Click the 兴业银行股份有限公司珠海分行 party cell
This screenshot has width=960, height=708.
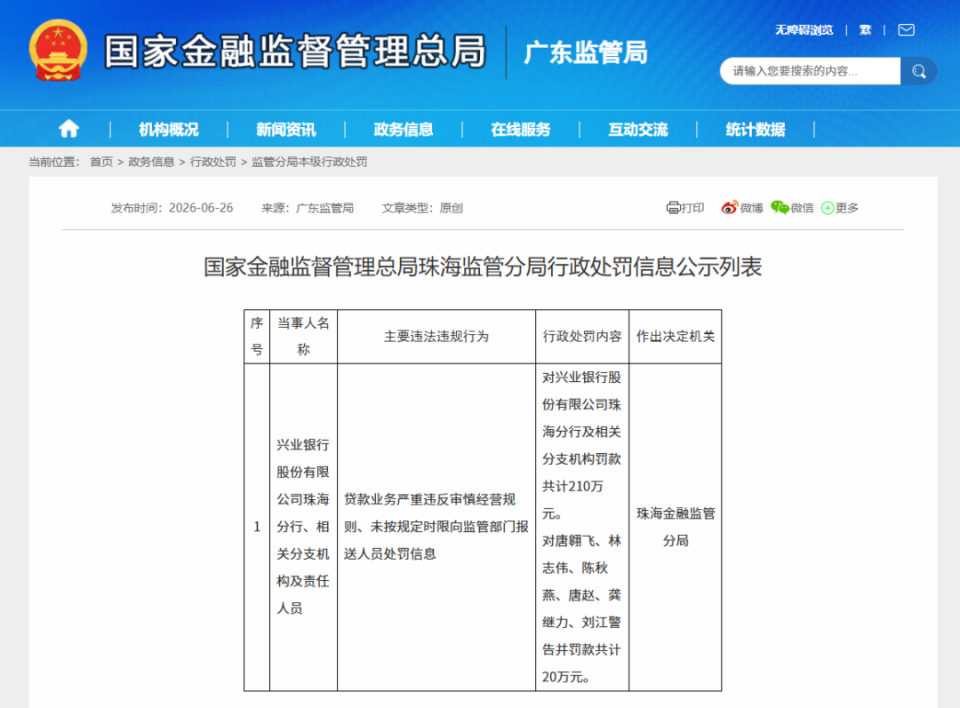click(x=304, y=527)
